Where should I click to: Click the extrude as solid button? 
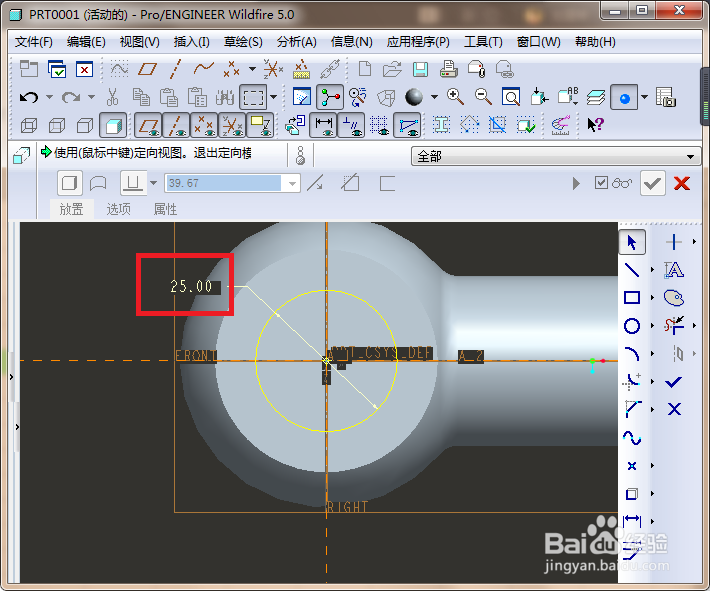click(x=70, y=183)
